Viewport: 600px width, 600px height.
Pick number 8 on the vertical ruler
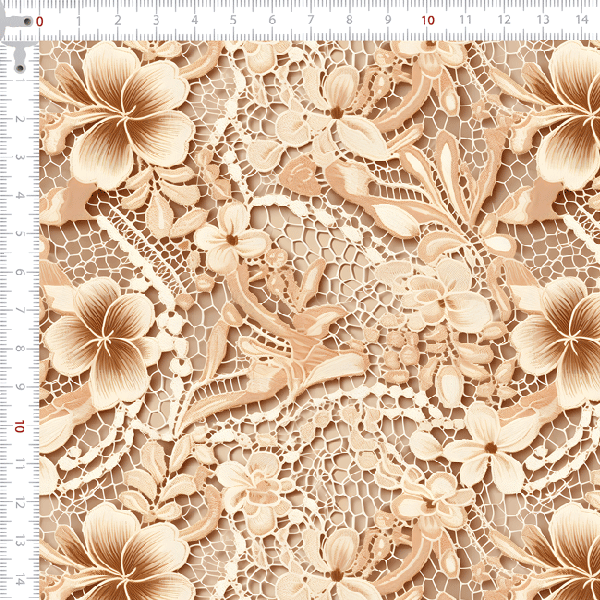pos(19,349)
